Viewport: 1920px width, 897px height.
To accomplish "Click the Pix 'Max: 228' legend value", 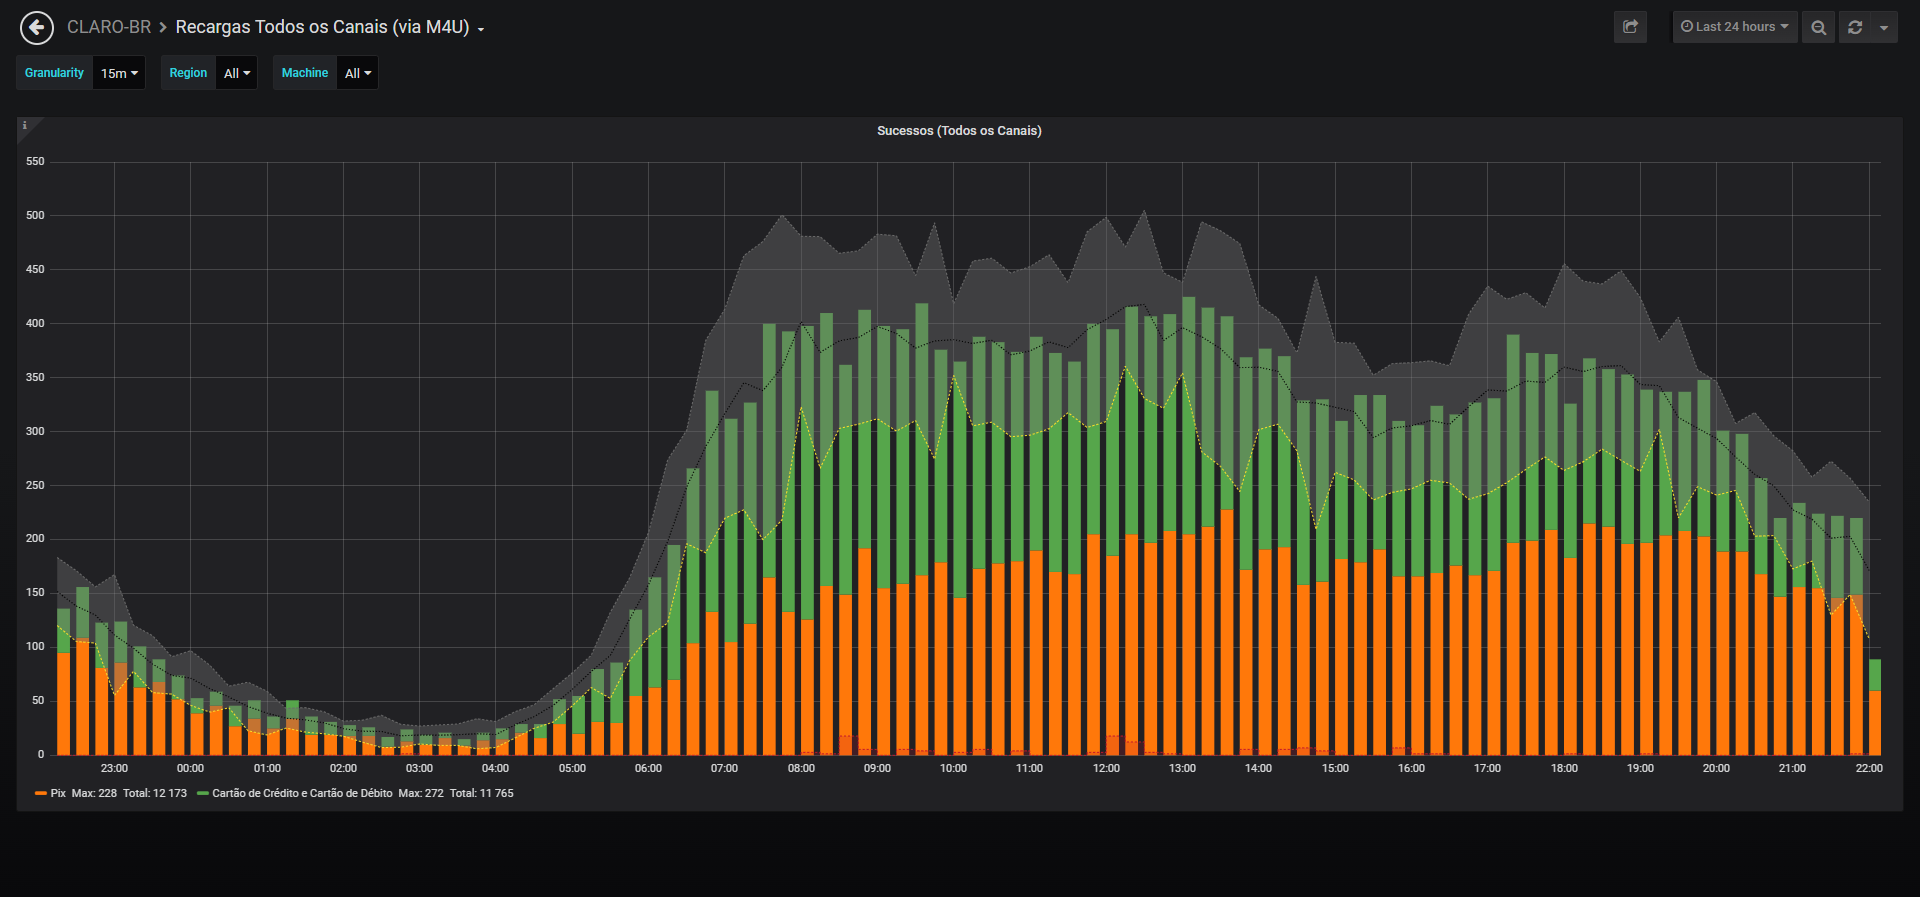I will (94, 793).
